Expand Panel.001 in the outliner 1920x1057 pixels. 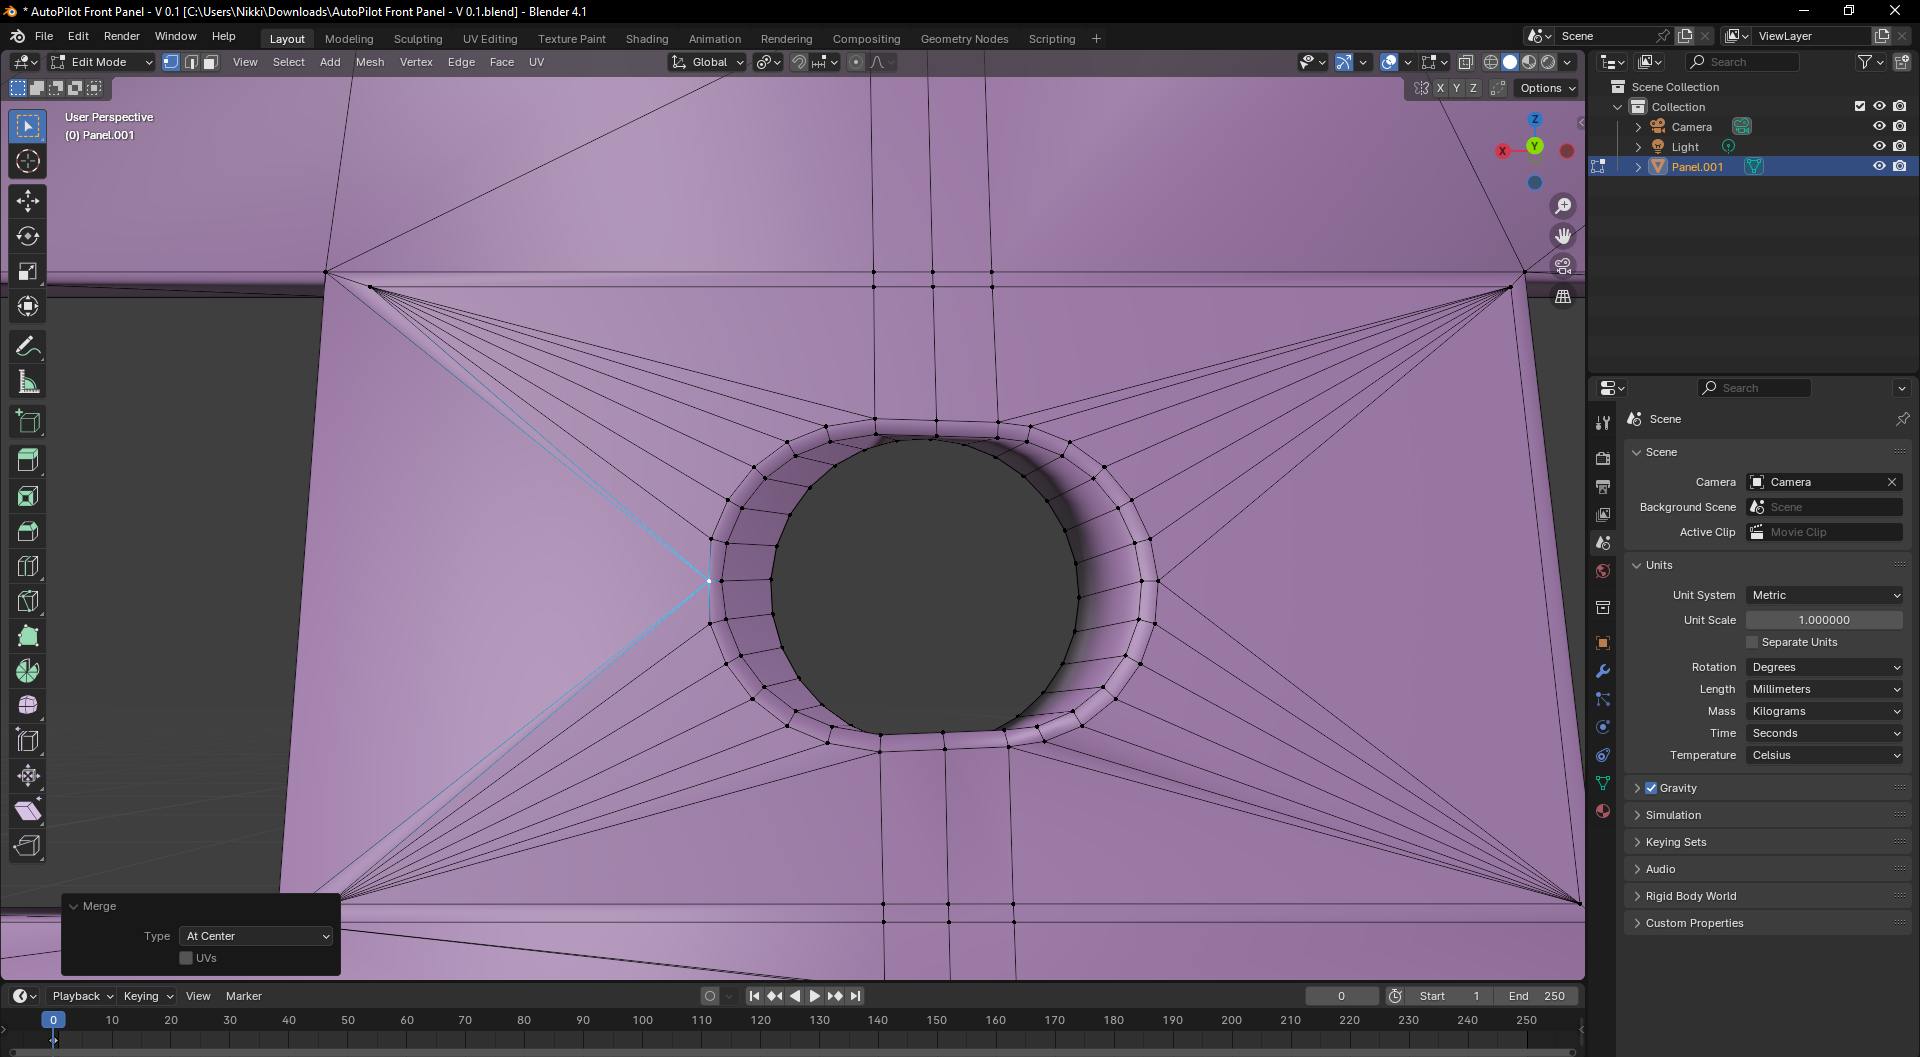(x=1638, y=167)
